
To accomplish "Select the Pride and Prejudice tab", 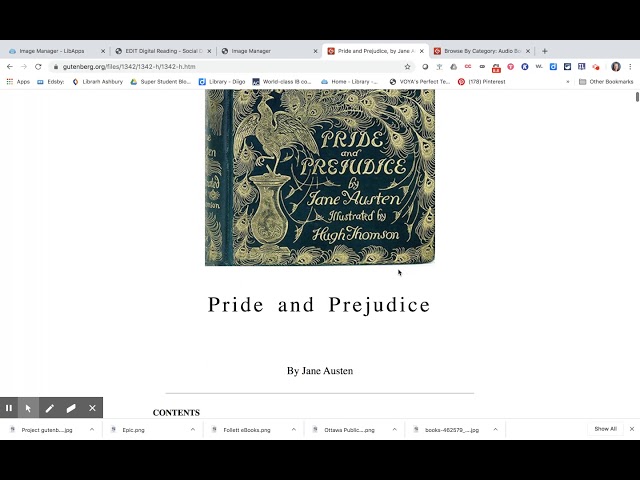I will coord(376,51).
